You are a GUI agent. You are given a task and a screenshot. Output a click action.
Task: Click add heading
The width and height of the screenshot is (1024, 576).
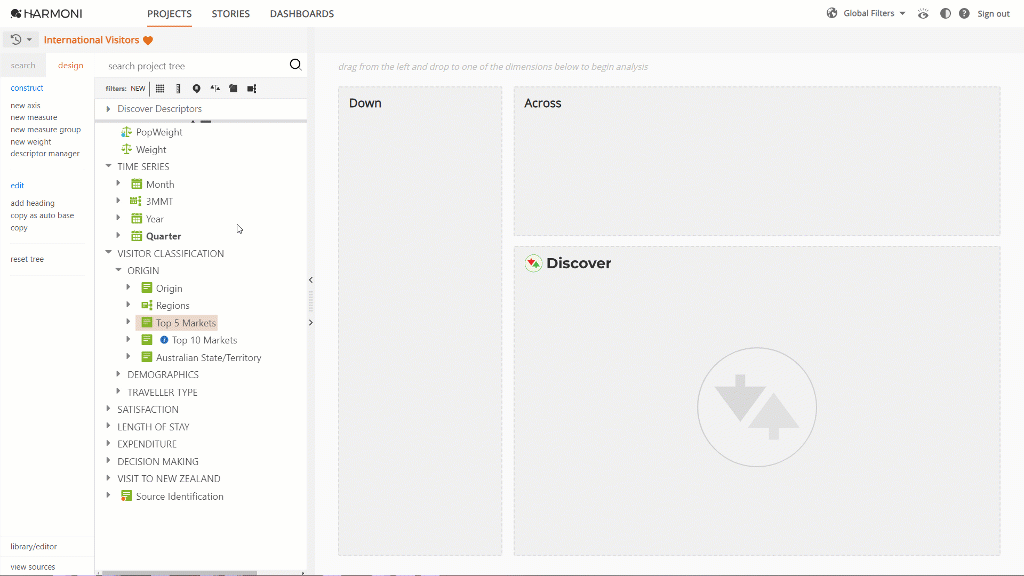point(33,203)
